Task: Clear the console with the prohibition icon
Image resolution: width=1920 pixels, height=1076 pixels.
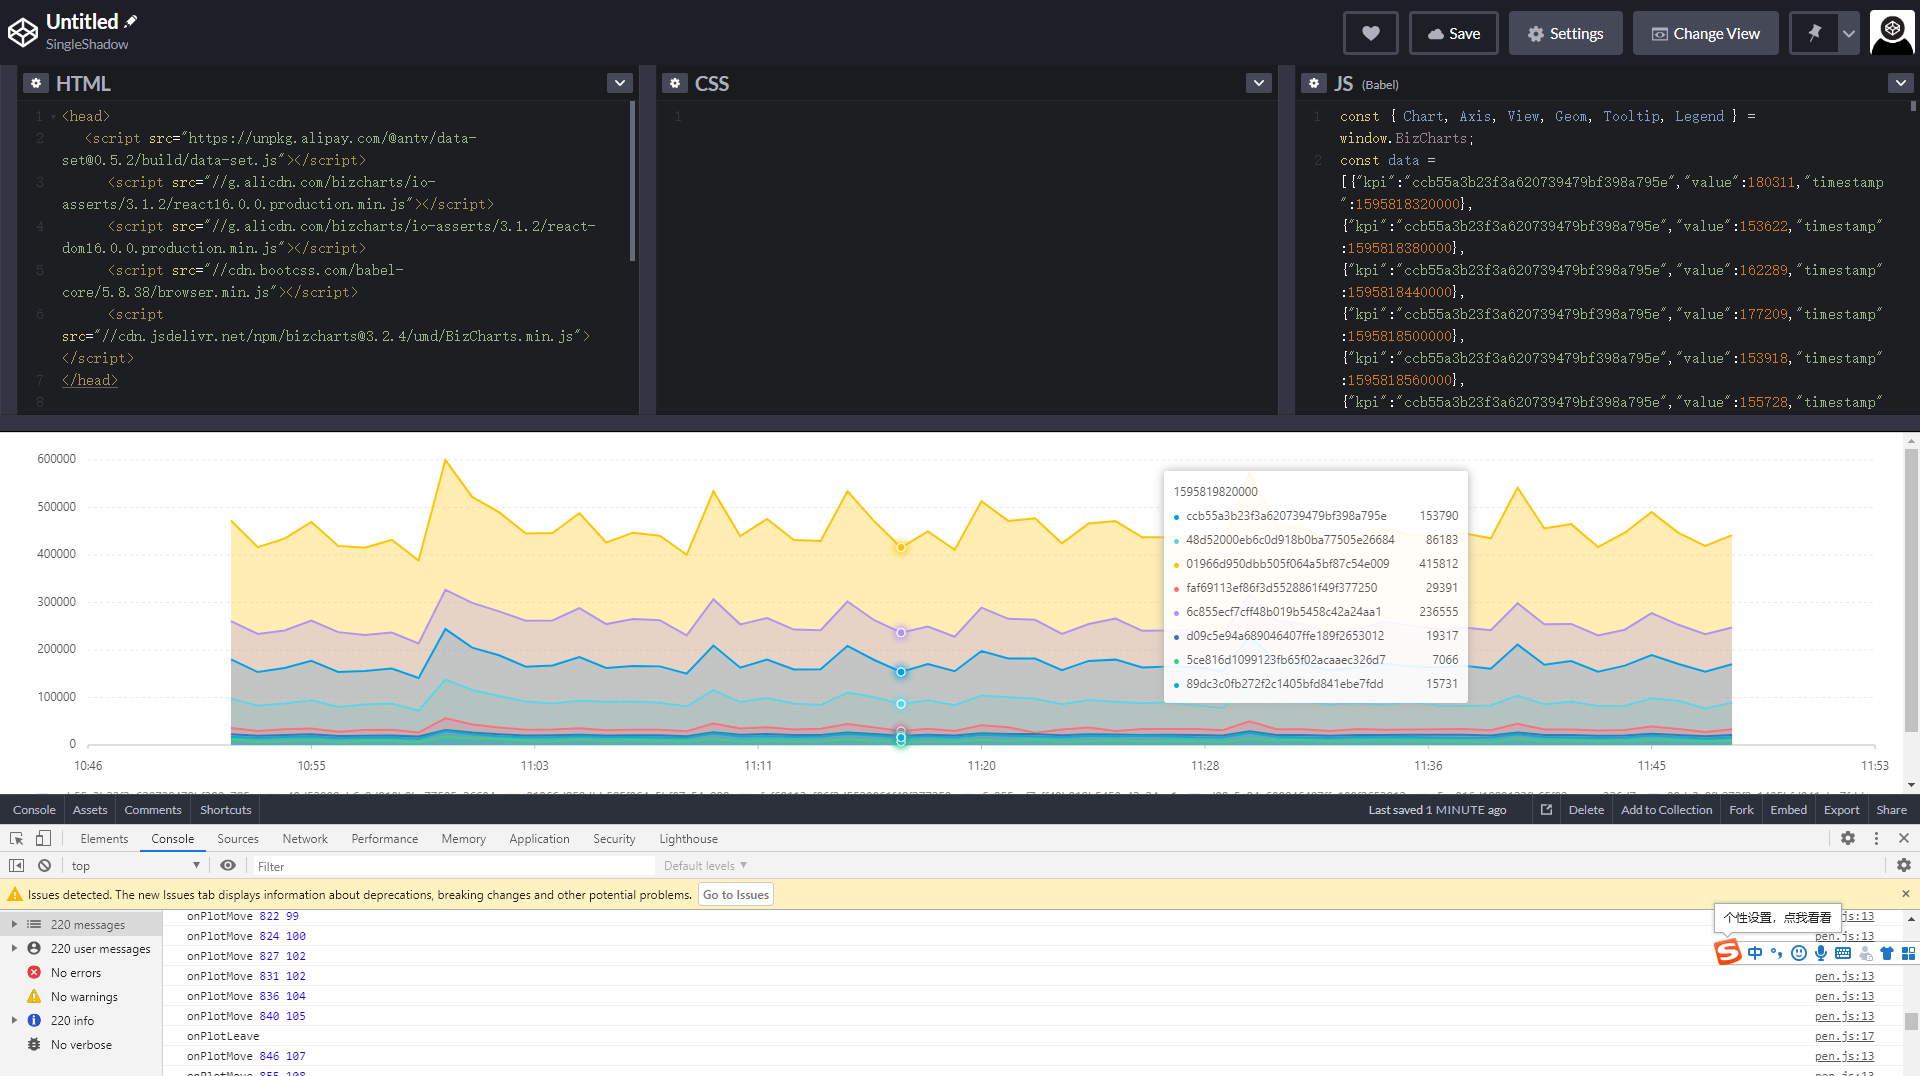Action: (44, 865)
